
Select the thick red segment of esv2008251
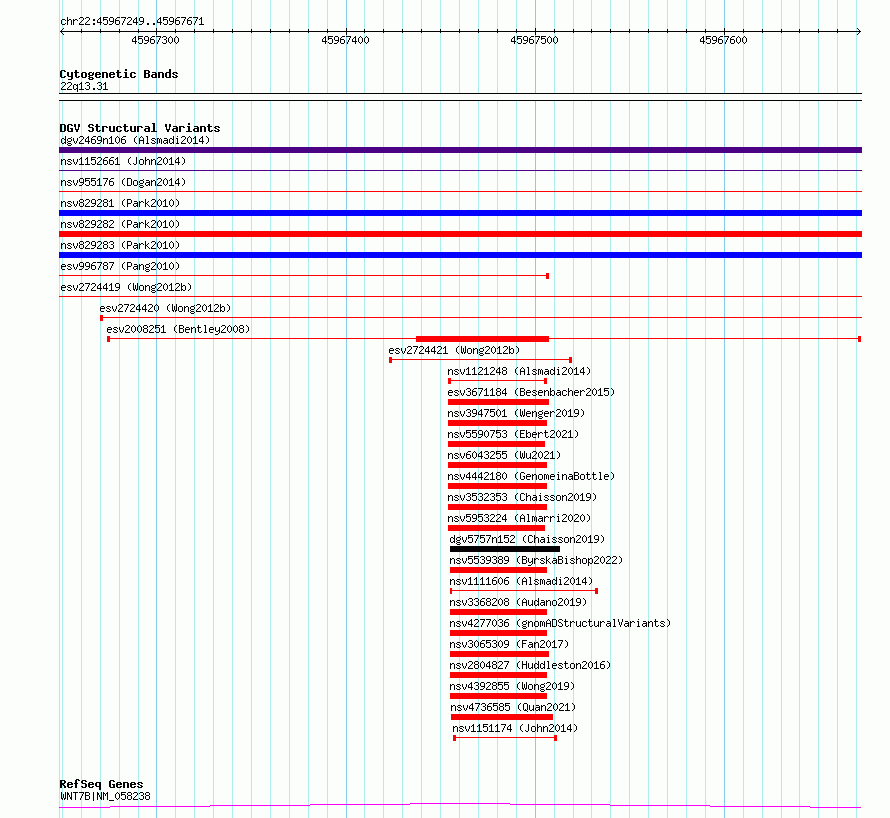pyautogui.click(x=482, y=339)
